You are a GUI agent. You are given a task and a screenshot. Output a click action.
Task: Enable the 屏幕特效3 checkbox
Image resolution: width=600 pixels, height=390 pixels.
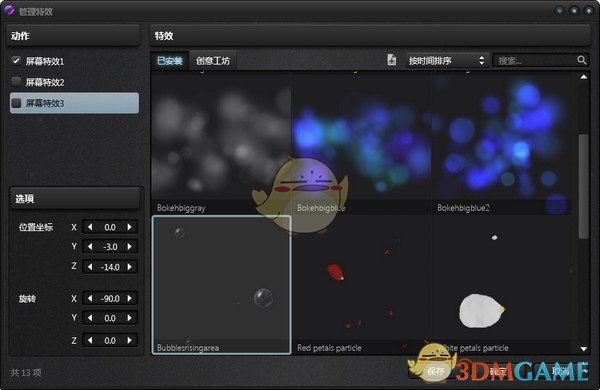pos(16,103)
